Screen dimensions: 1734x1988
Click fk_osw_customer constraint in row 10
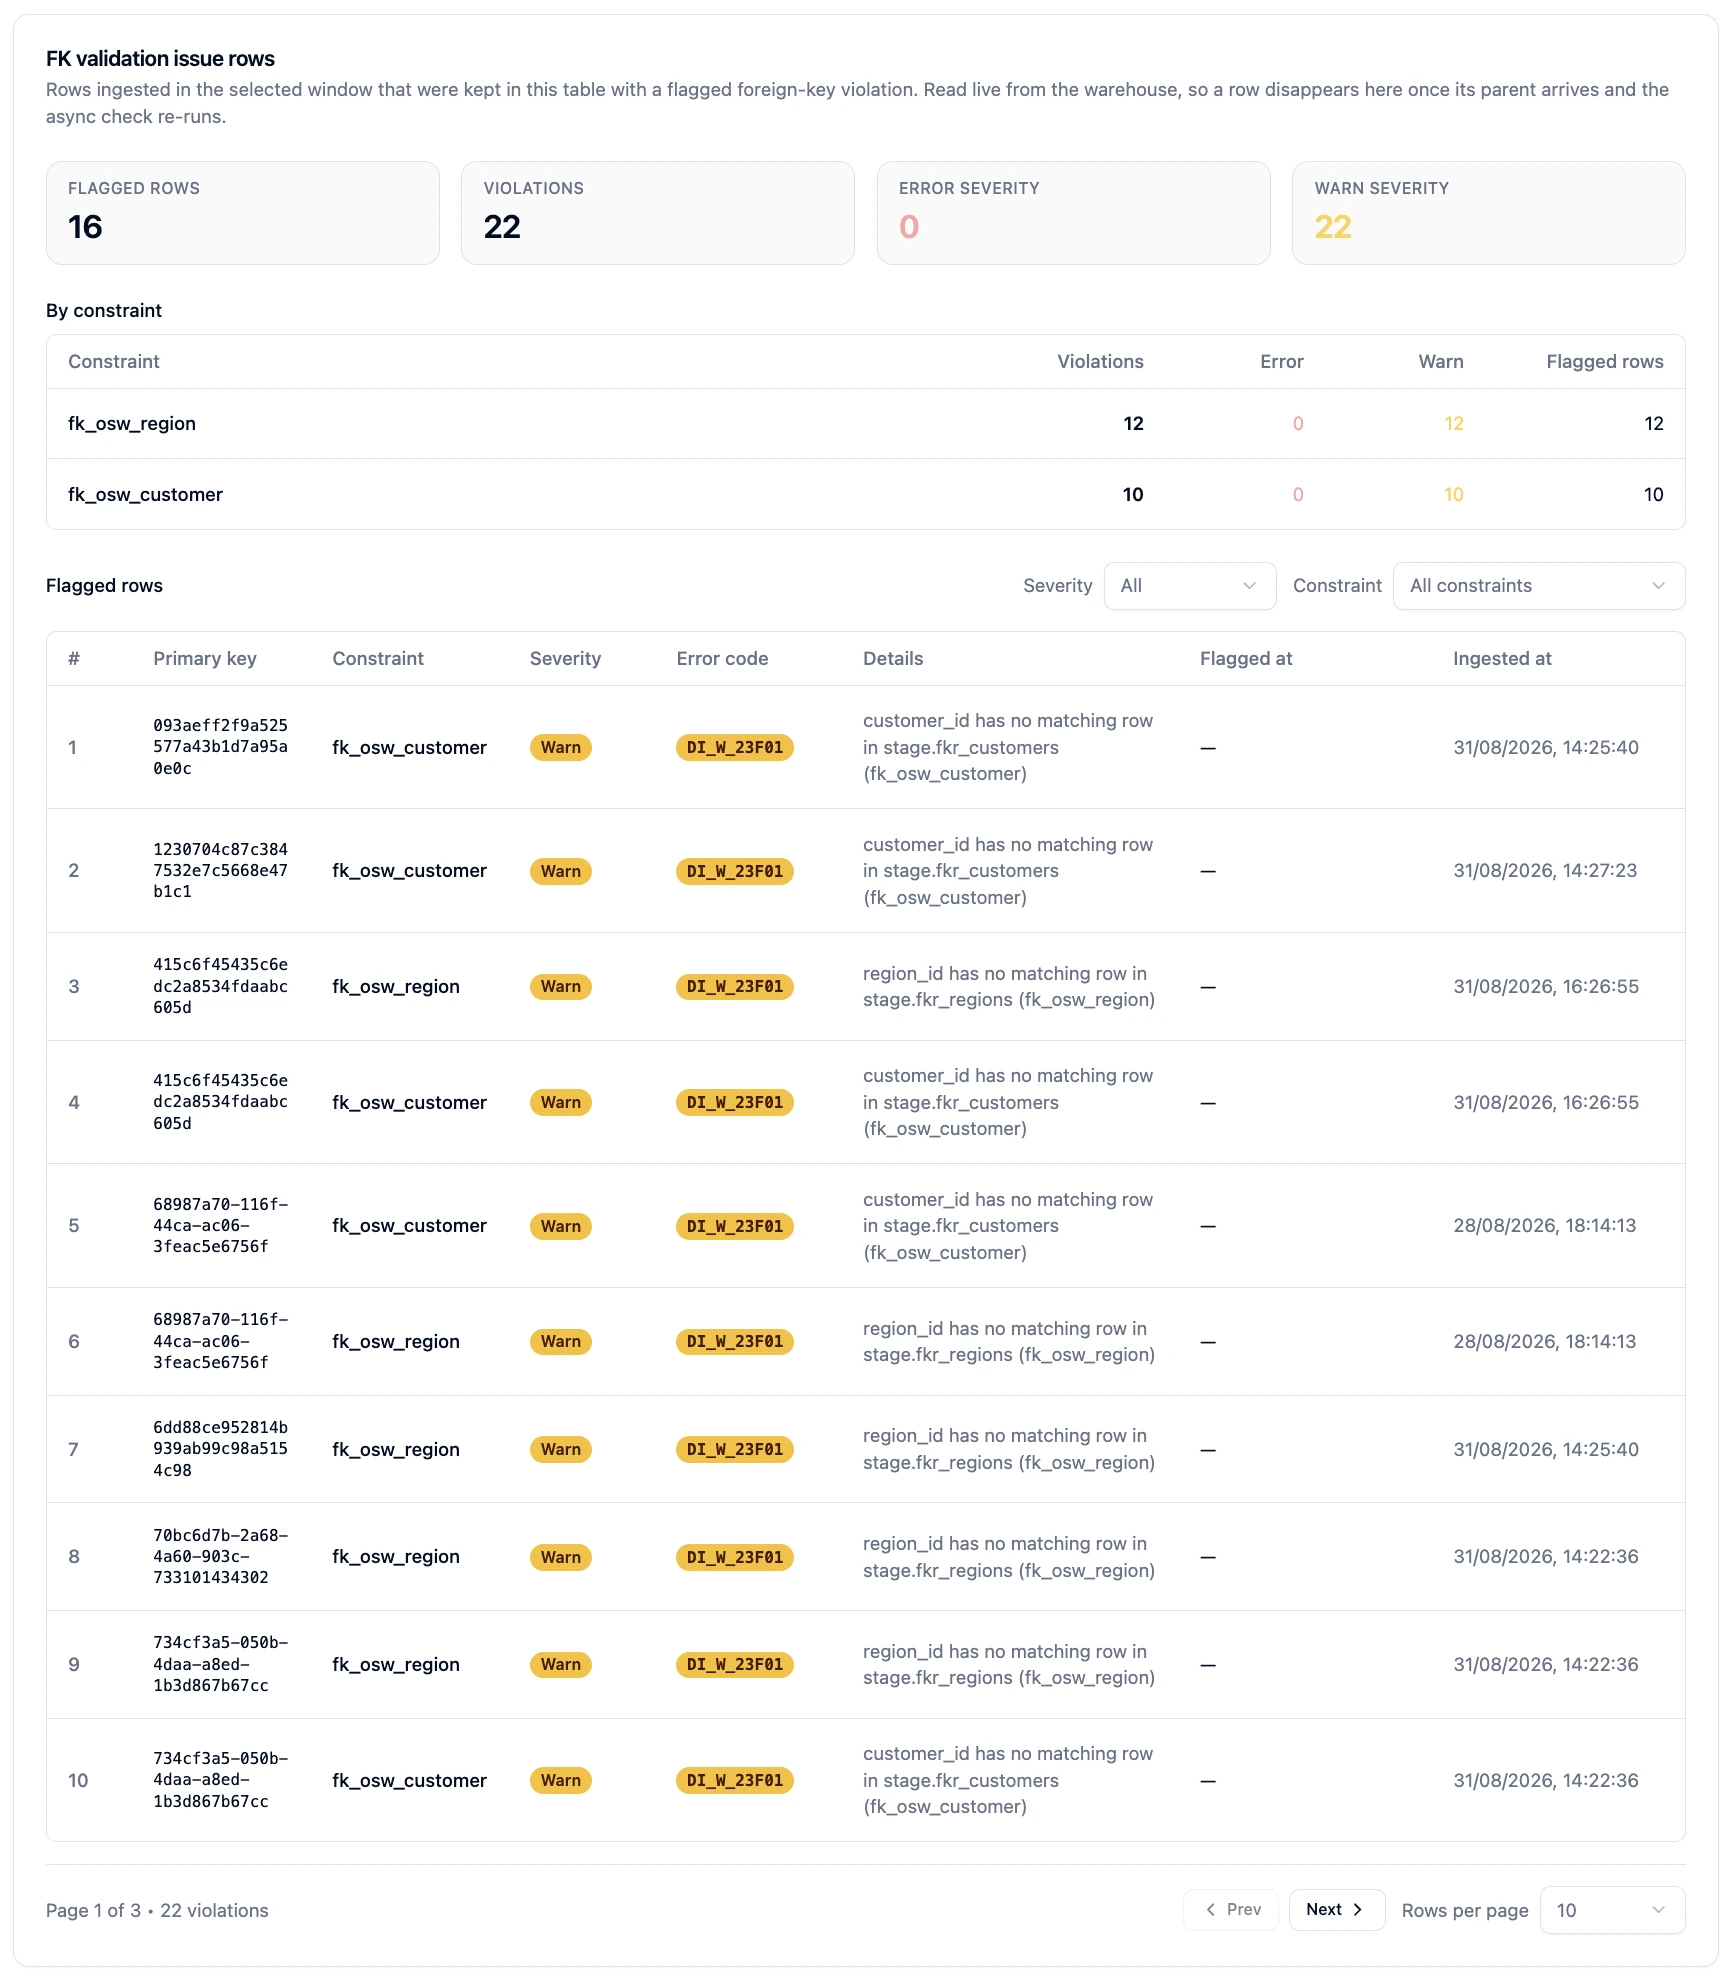coord(409,1781)
